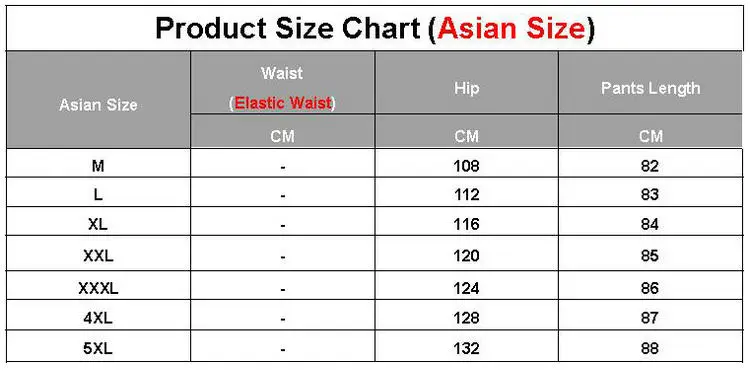The image size is (750, 373).
Task: Click the 4XL size row label
Action: coord(98,318)
